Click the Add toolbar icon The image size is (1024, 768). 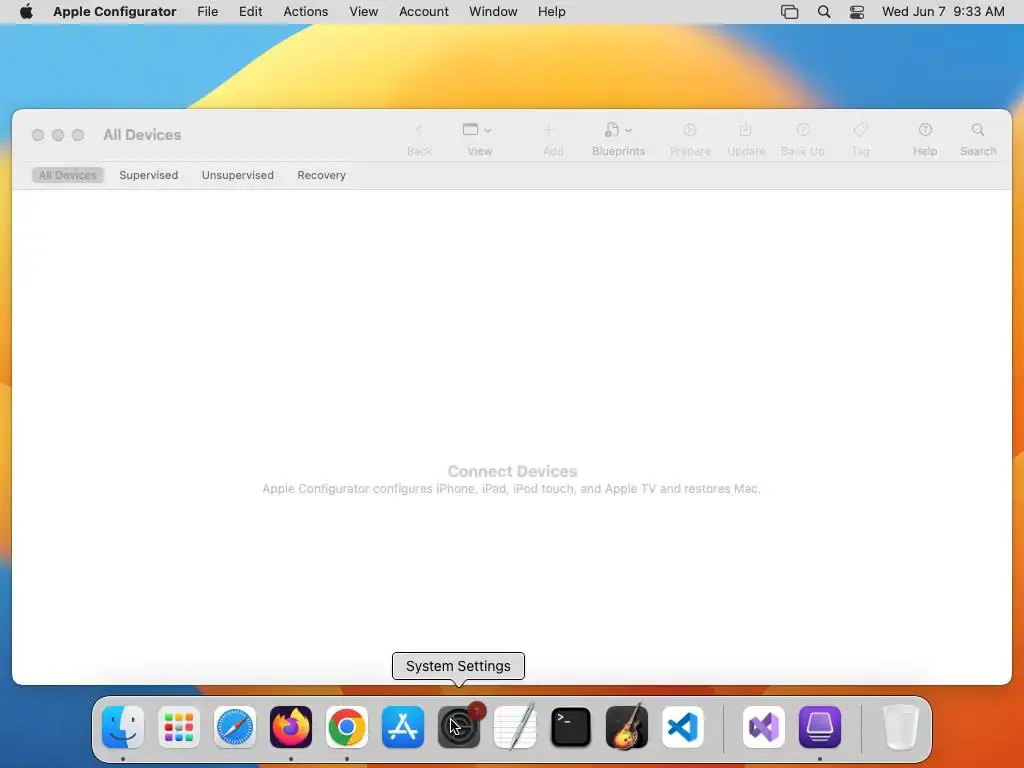(552, 139)
